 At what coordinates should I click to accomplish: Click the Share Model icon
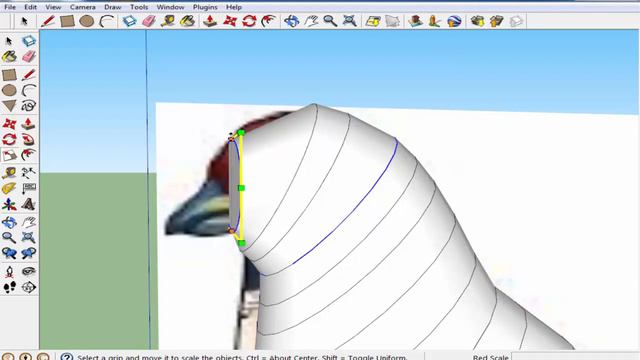497,21
